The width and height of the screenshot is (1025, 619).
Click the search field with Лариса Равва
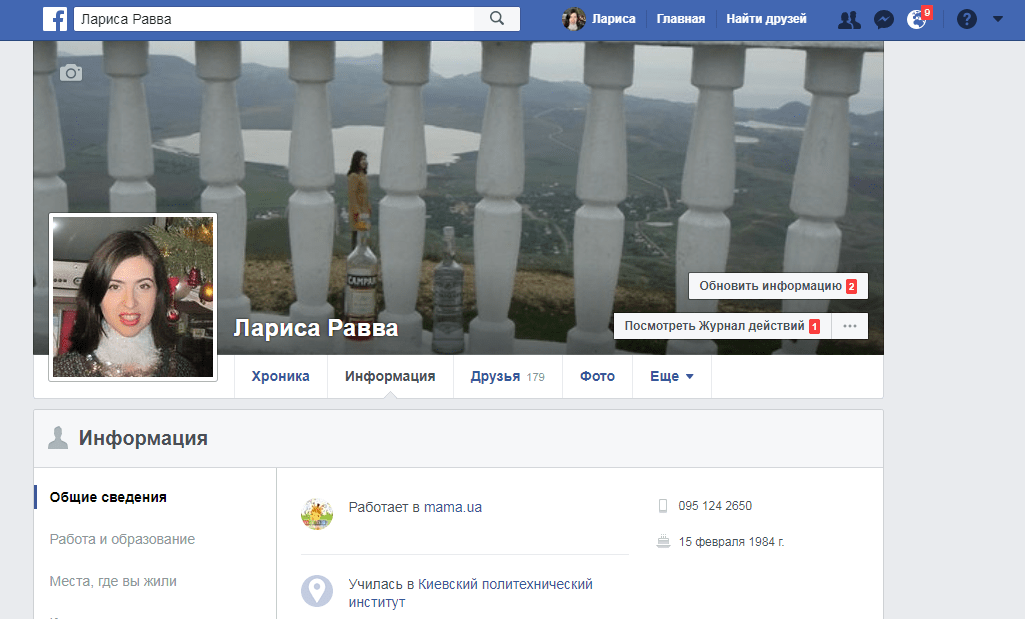coord(270,19)
